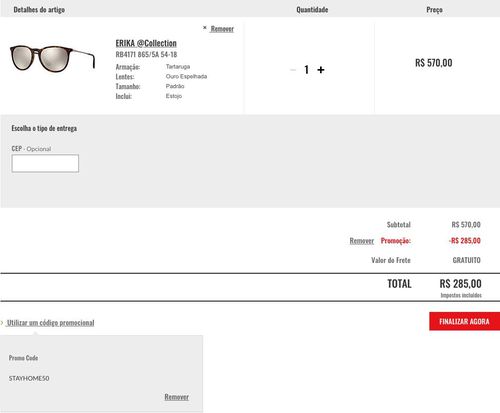Click the minus icon to decrease quantity
The image size is (500, 413).
point(293,70)
